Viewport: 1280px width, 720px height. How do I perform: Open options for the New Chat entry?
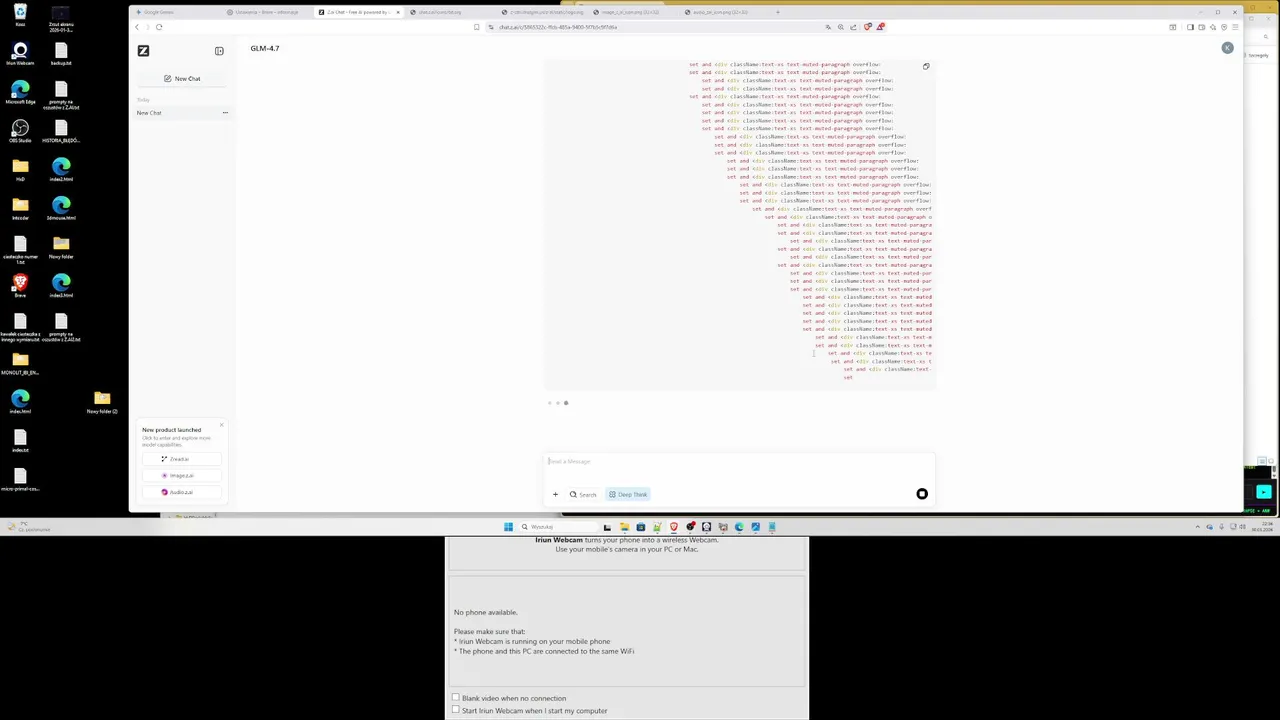tap(225, 113)
